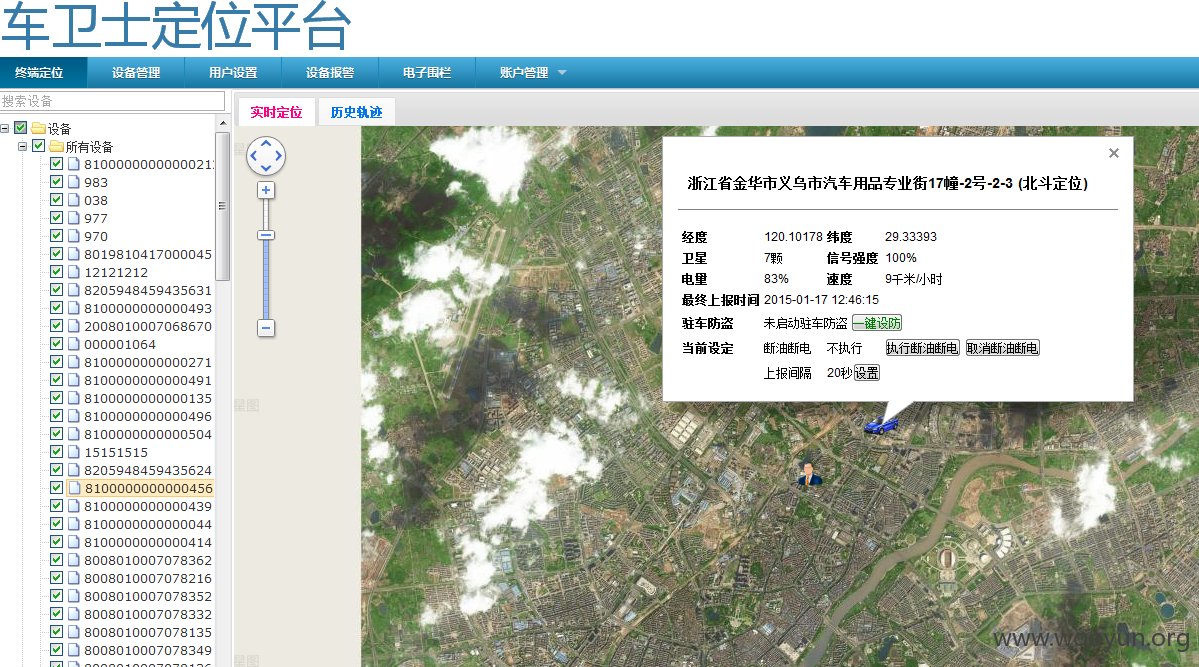Screen dimensions: 1199x667
Task: Click the person marker on the map
Action: click(809, 474)
